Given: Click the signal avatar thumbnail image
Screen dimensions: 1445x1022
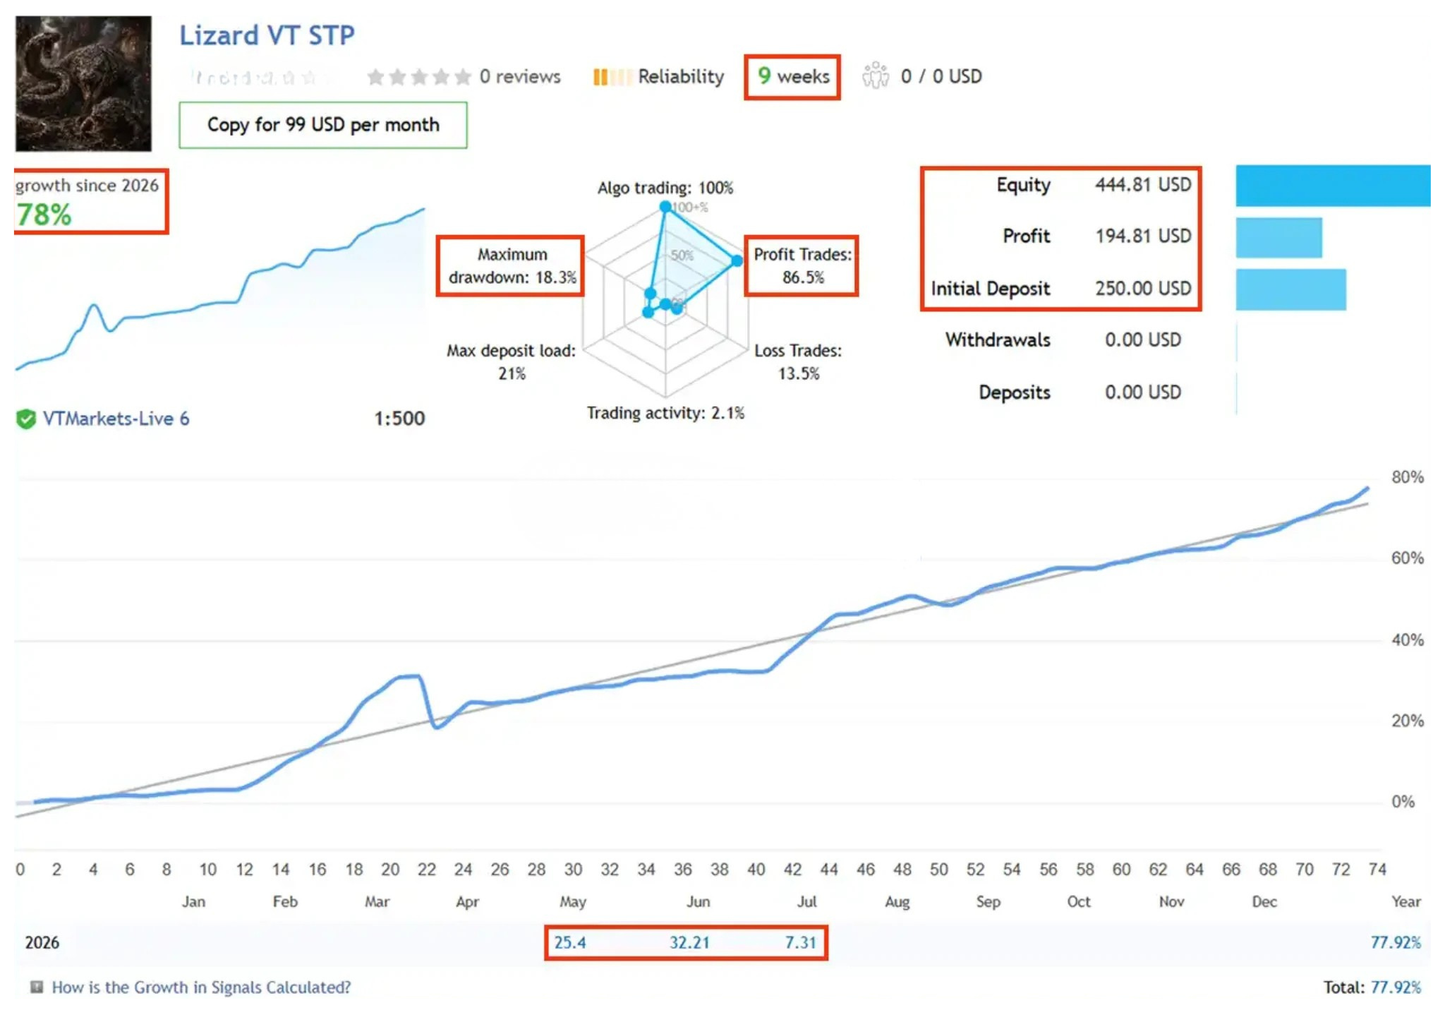Looking at the screenshot, I should point(83,83).
